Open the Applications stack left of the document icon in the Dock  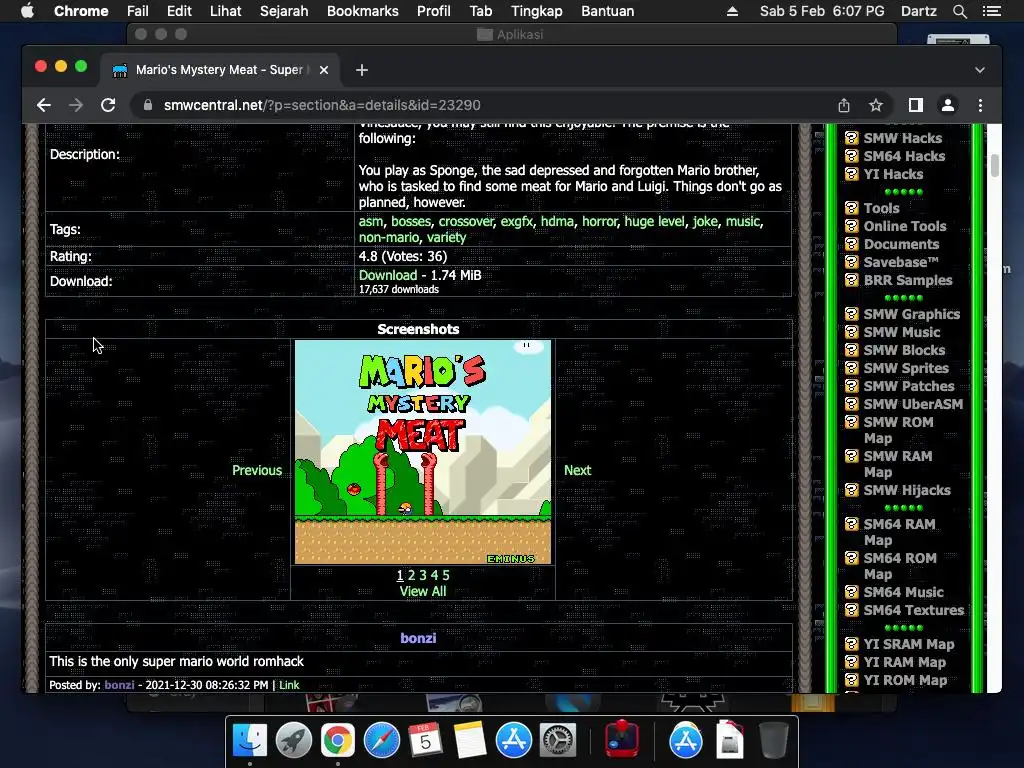pos(686,741)
